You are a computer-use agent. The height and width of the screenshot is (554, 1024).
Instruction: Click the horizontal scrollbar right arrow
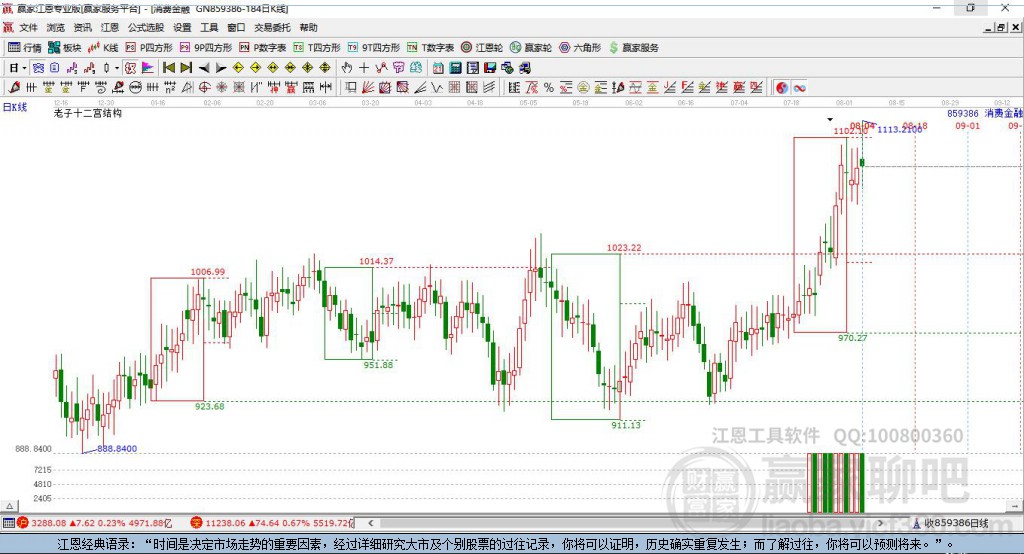point(881,523)
